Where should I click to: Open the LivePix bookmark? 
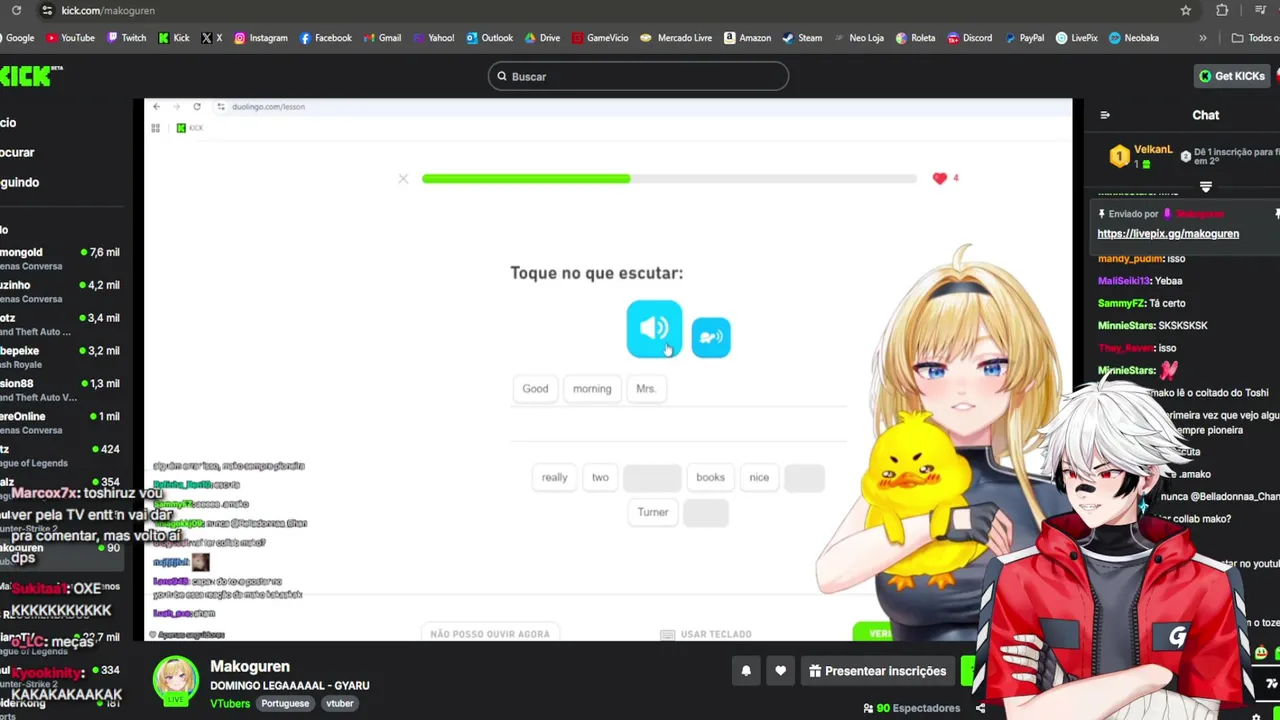pos(1076,38)
